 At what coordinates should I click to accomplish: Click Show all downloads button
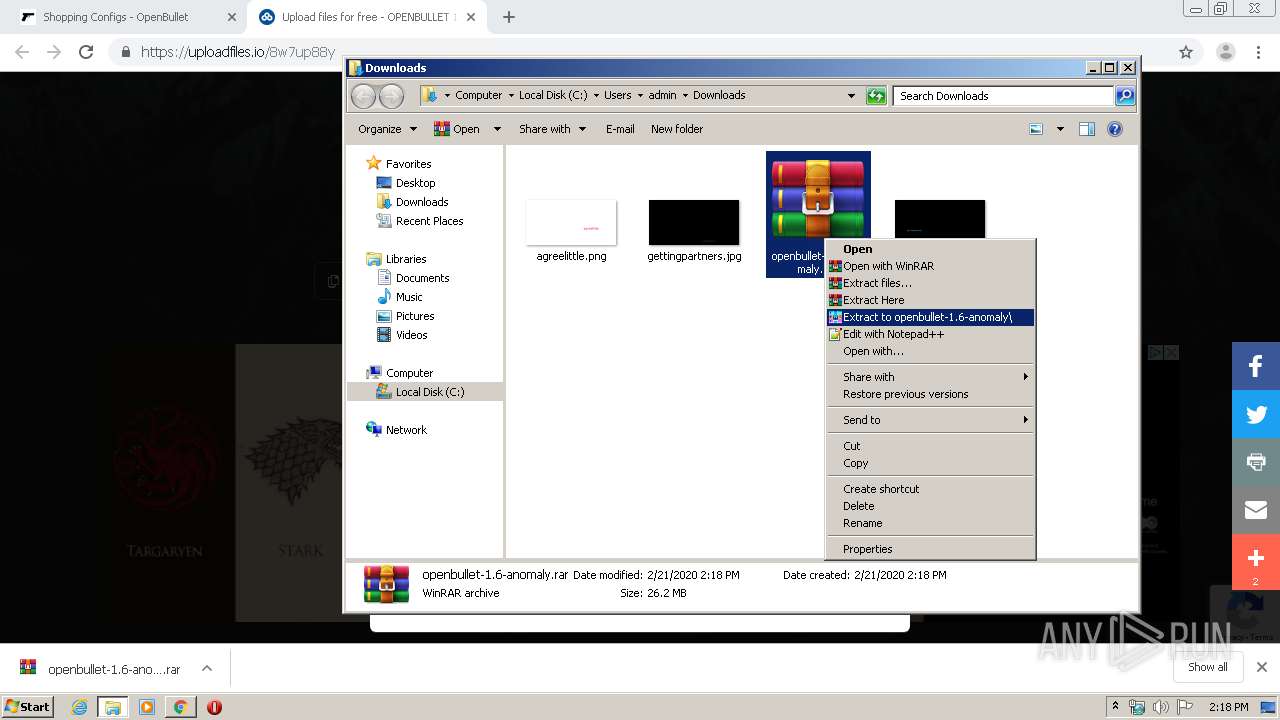pos(1207,667)
